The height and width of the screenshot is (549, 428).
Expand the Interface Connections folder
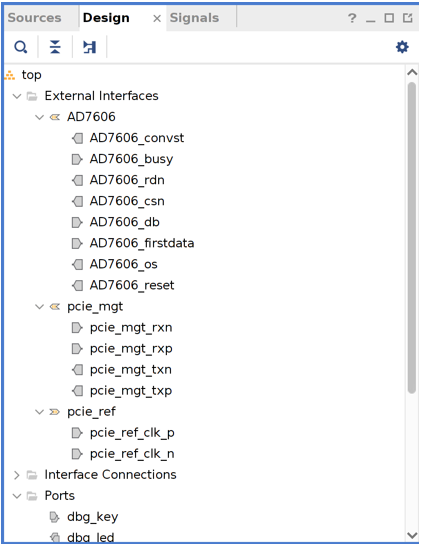click(x=16, y=475)
